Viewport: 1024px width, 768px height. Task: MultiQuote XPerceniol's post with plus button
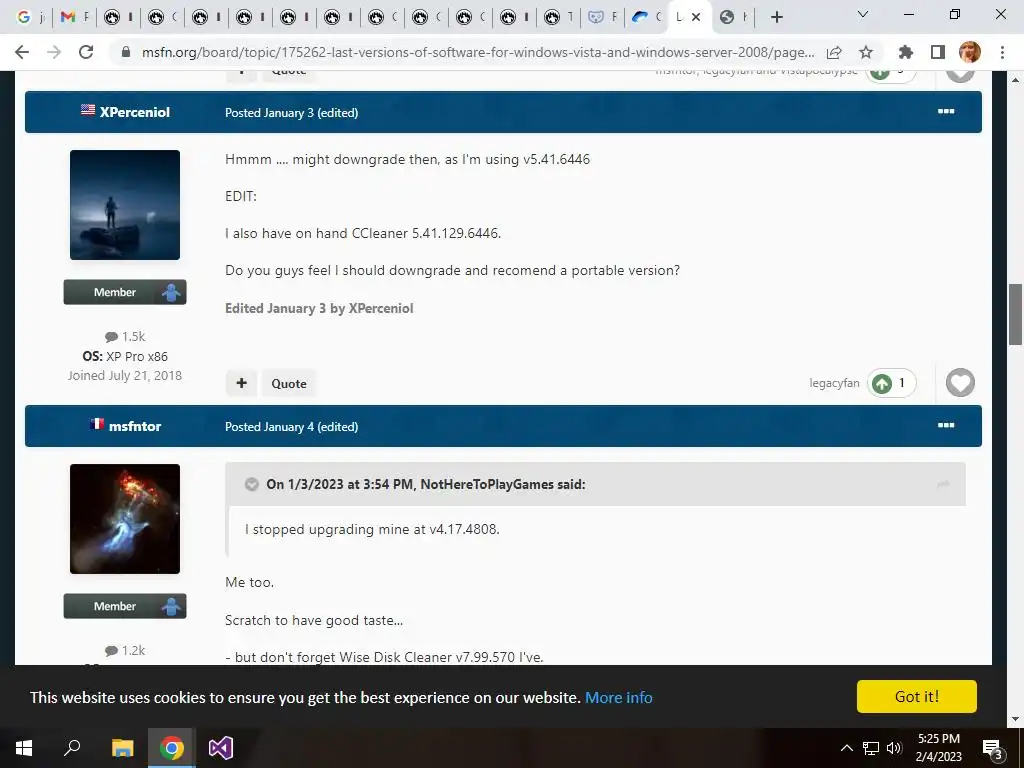coord(241,383)
